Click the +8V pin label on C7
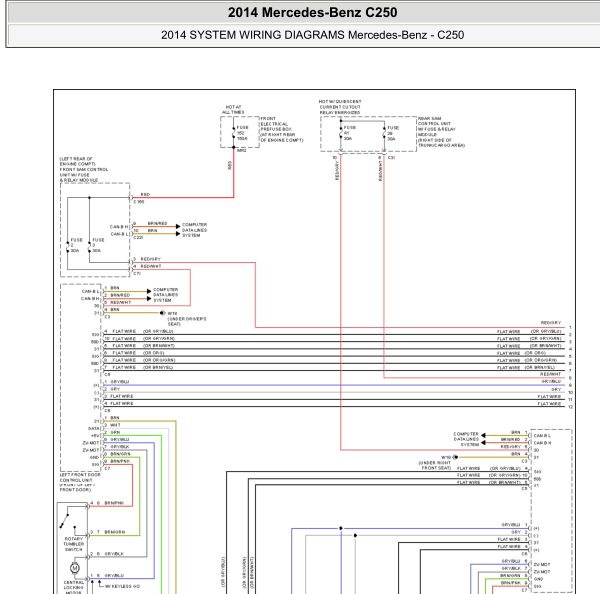 point(95,436)
